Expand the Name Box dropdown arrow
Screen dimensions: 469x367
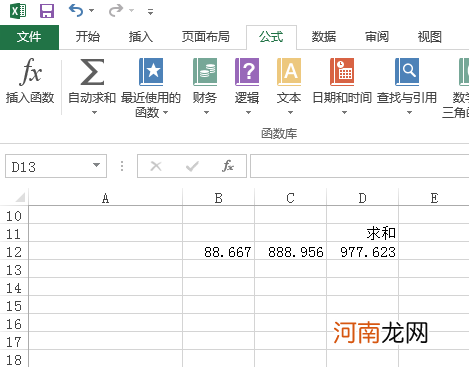coord(96,165)
